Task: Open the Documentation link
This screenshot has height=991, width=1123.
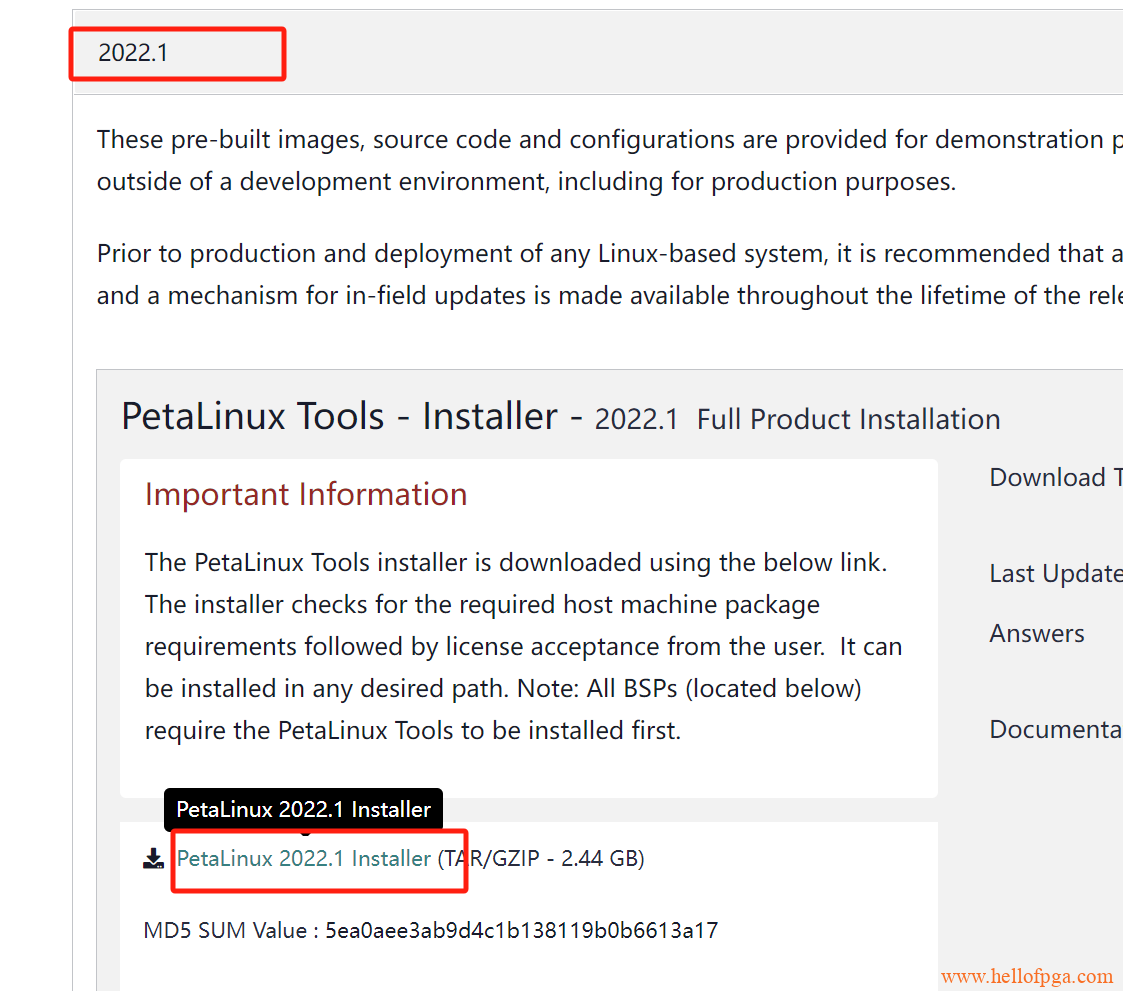Action: click(x=1053, y=730)
